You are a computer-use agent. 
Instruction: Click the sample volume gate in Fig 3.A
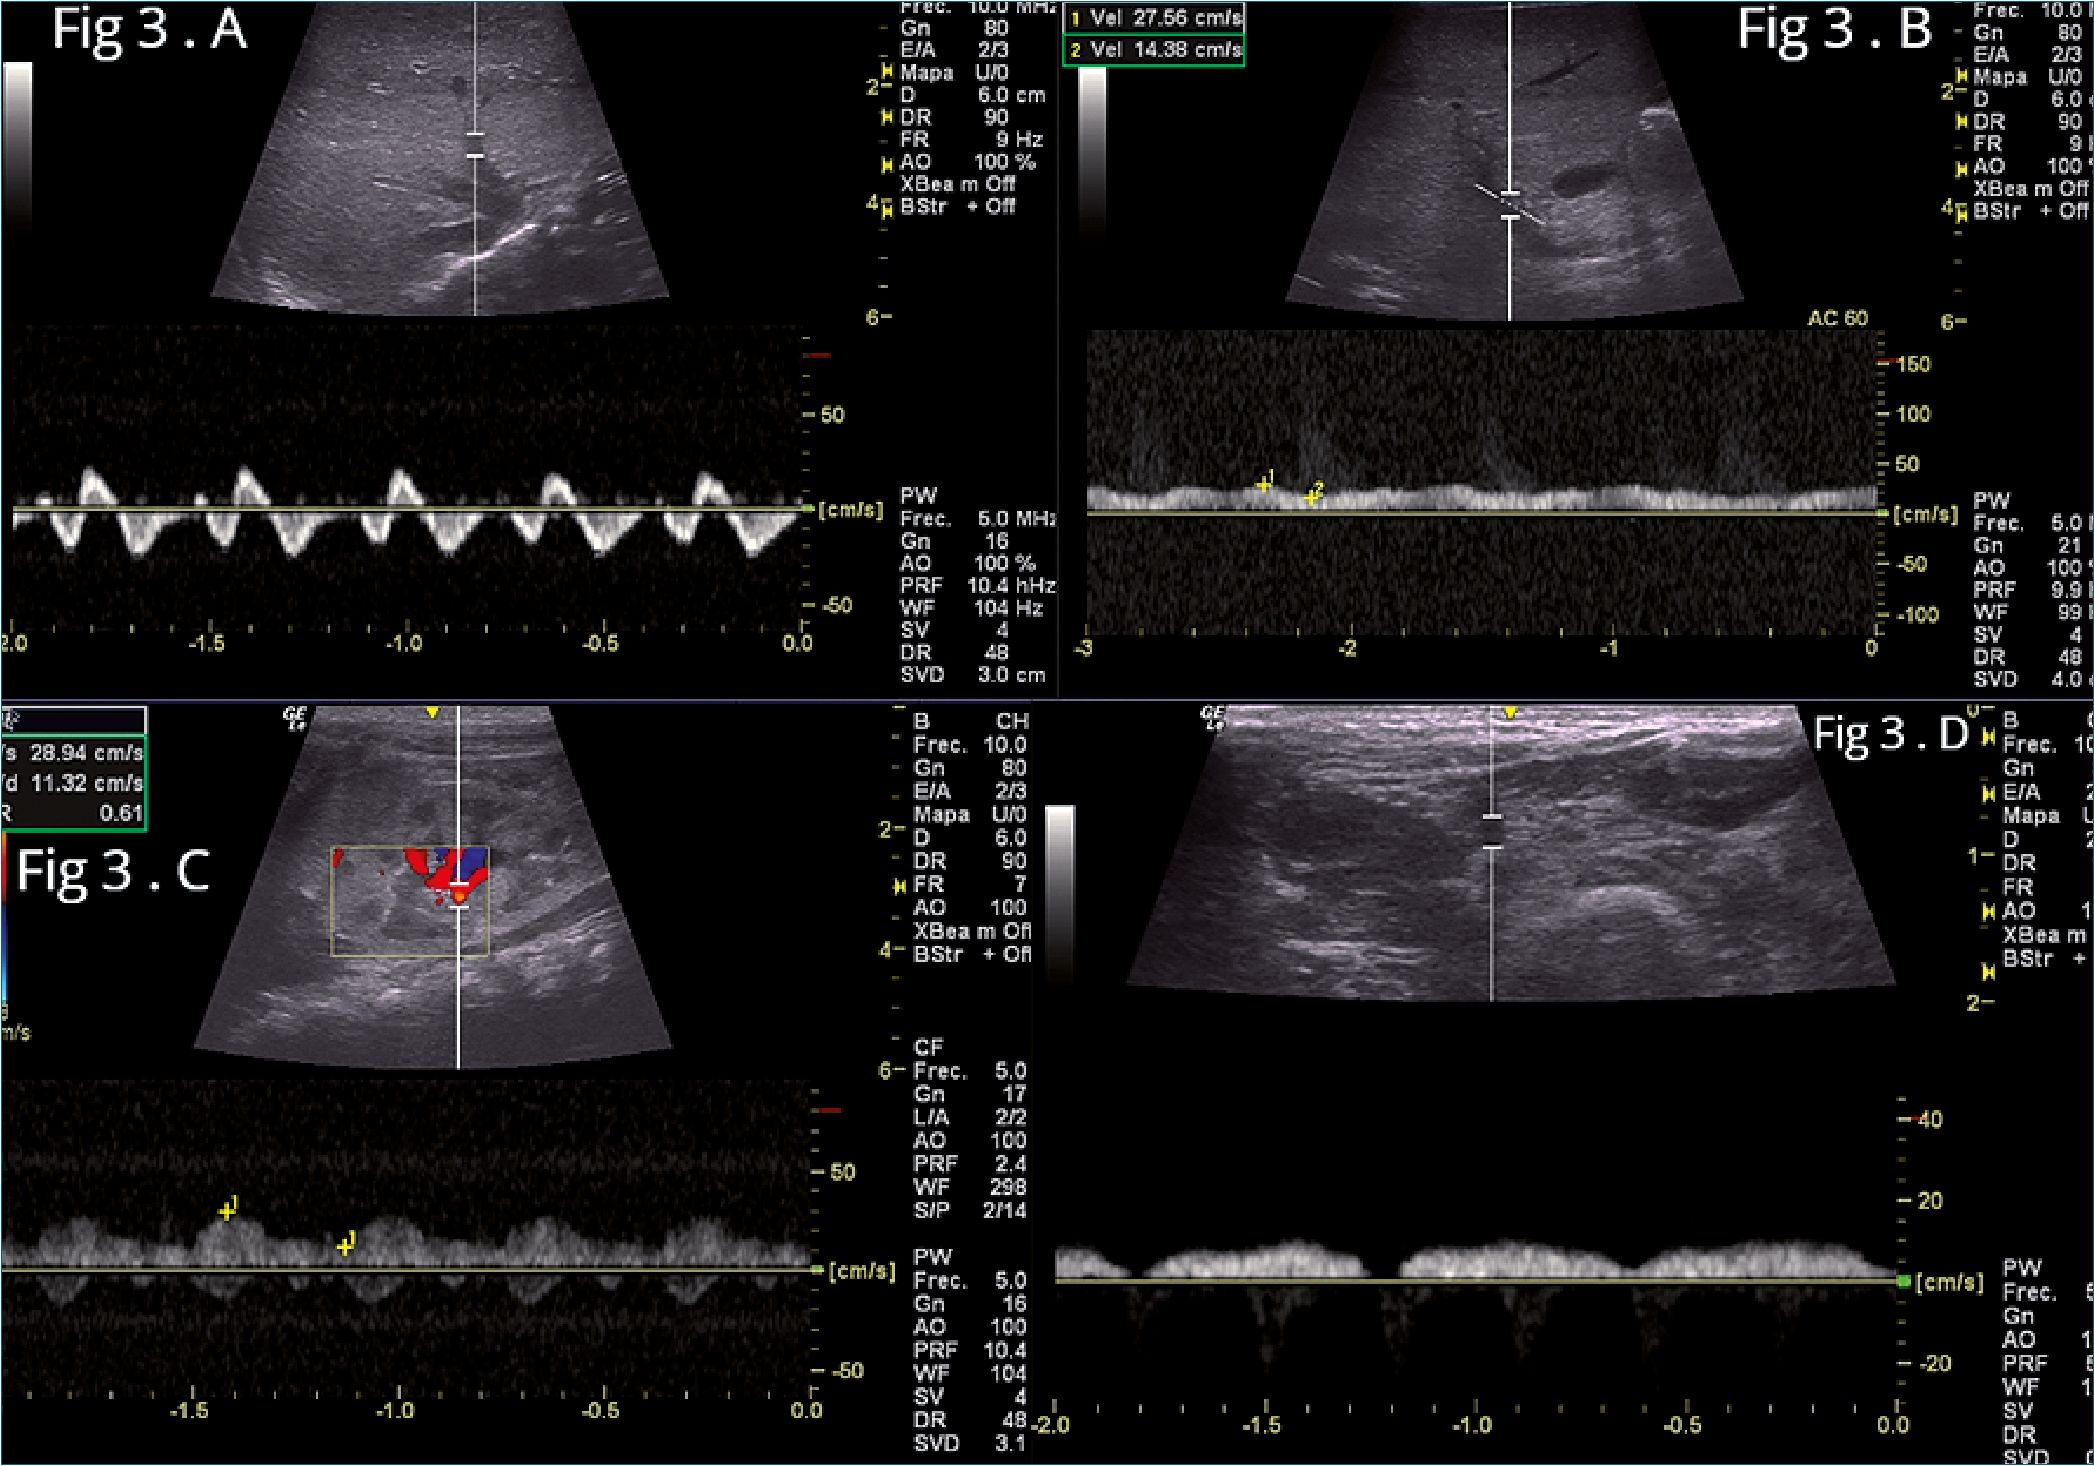click(475, 145)
